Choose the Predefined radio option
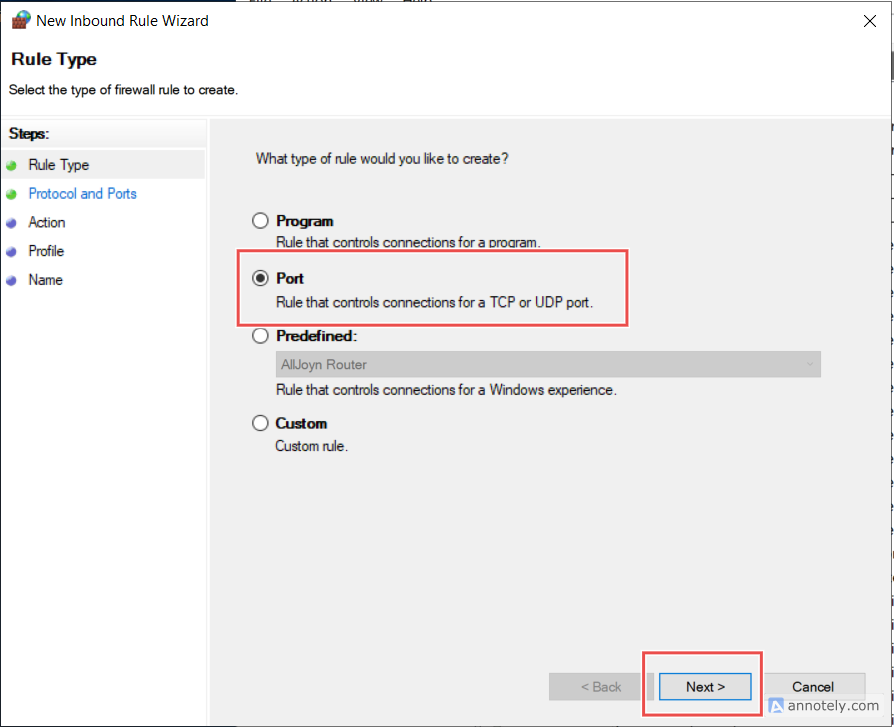This screenshot has width=894, height=727. tap(261, 337)
